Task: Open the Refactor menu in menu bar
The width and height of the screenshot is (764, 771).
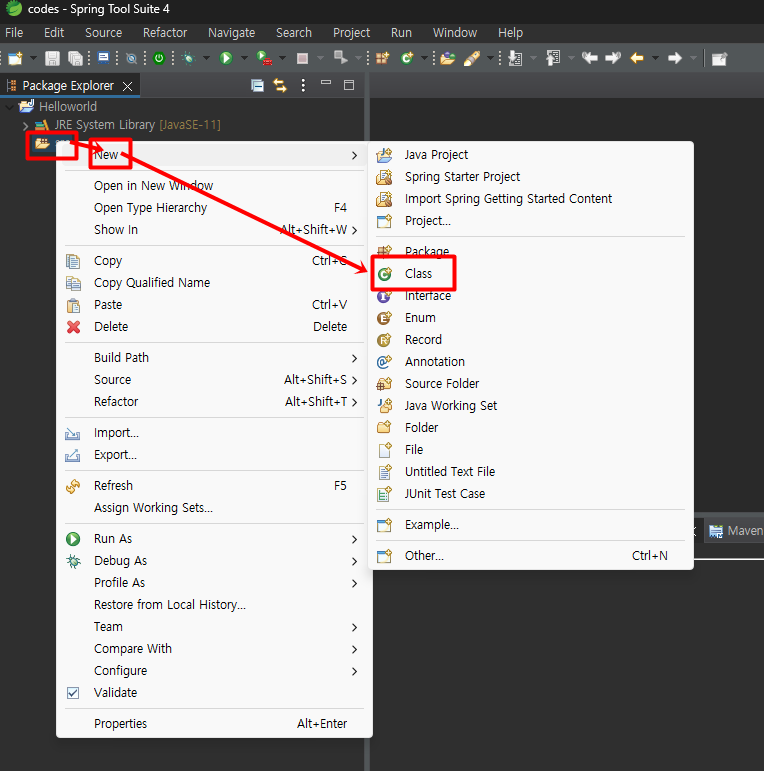Action: tap(165, 33)
